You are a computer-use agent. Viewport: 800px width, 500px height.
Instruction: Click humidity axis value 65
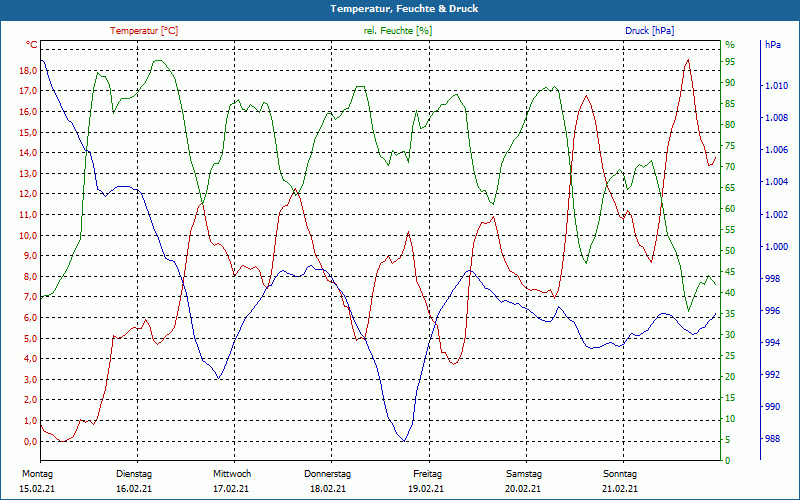coord(730,188)
